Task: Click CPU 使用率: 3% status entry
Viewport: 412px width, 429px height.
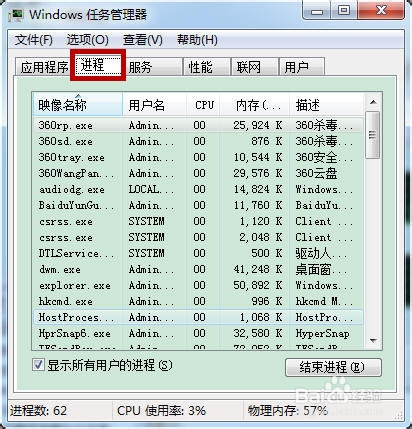Action: [161, 410]
